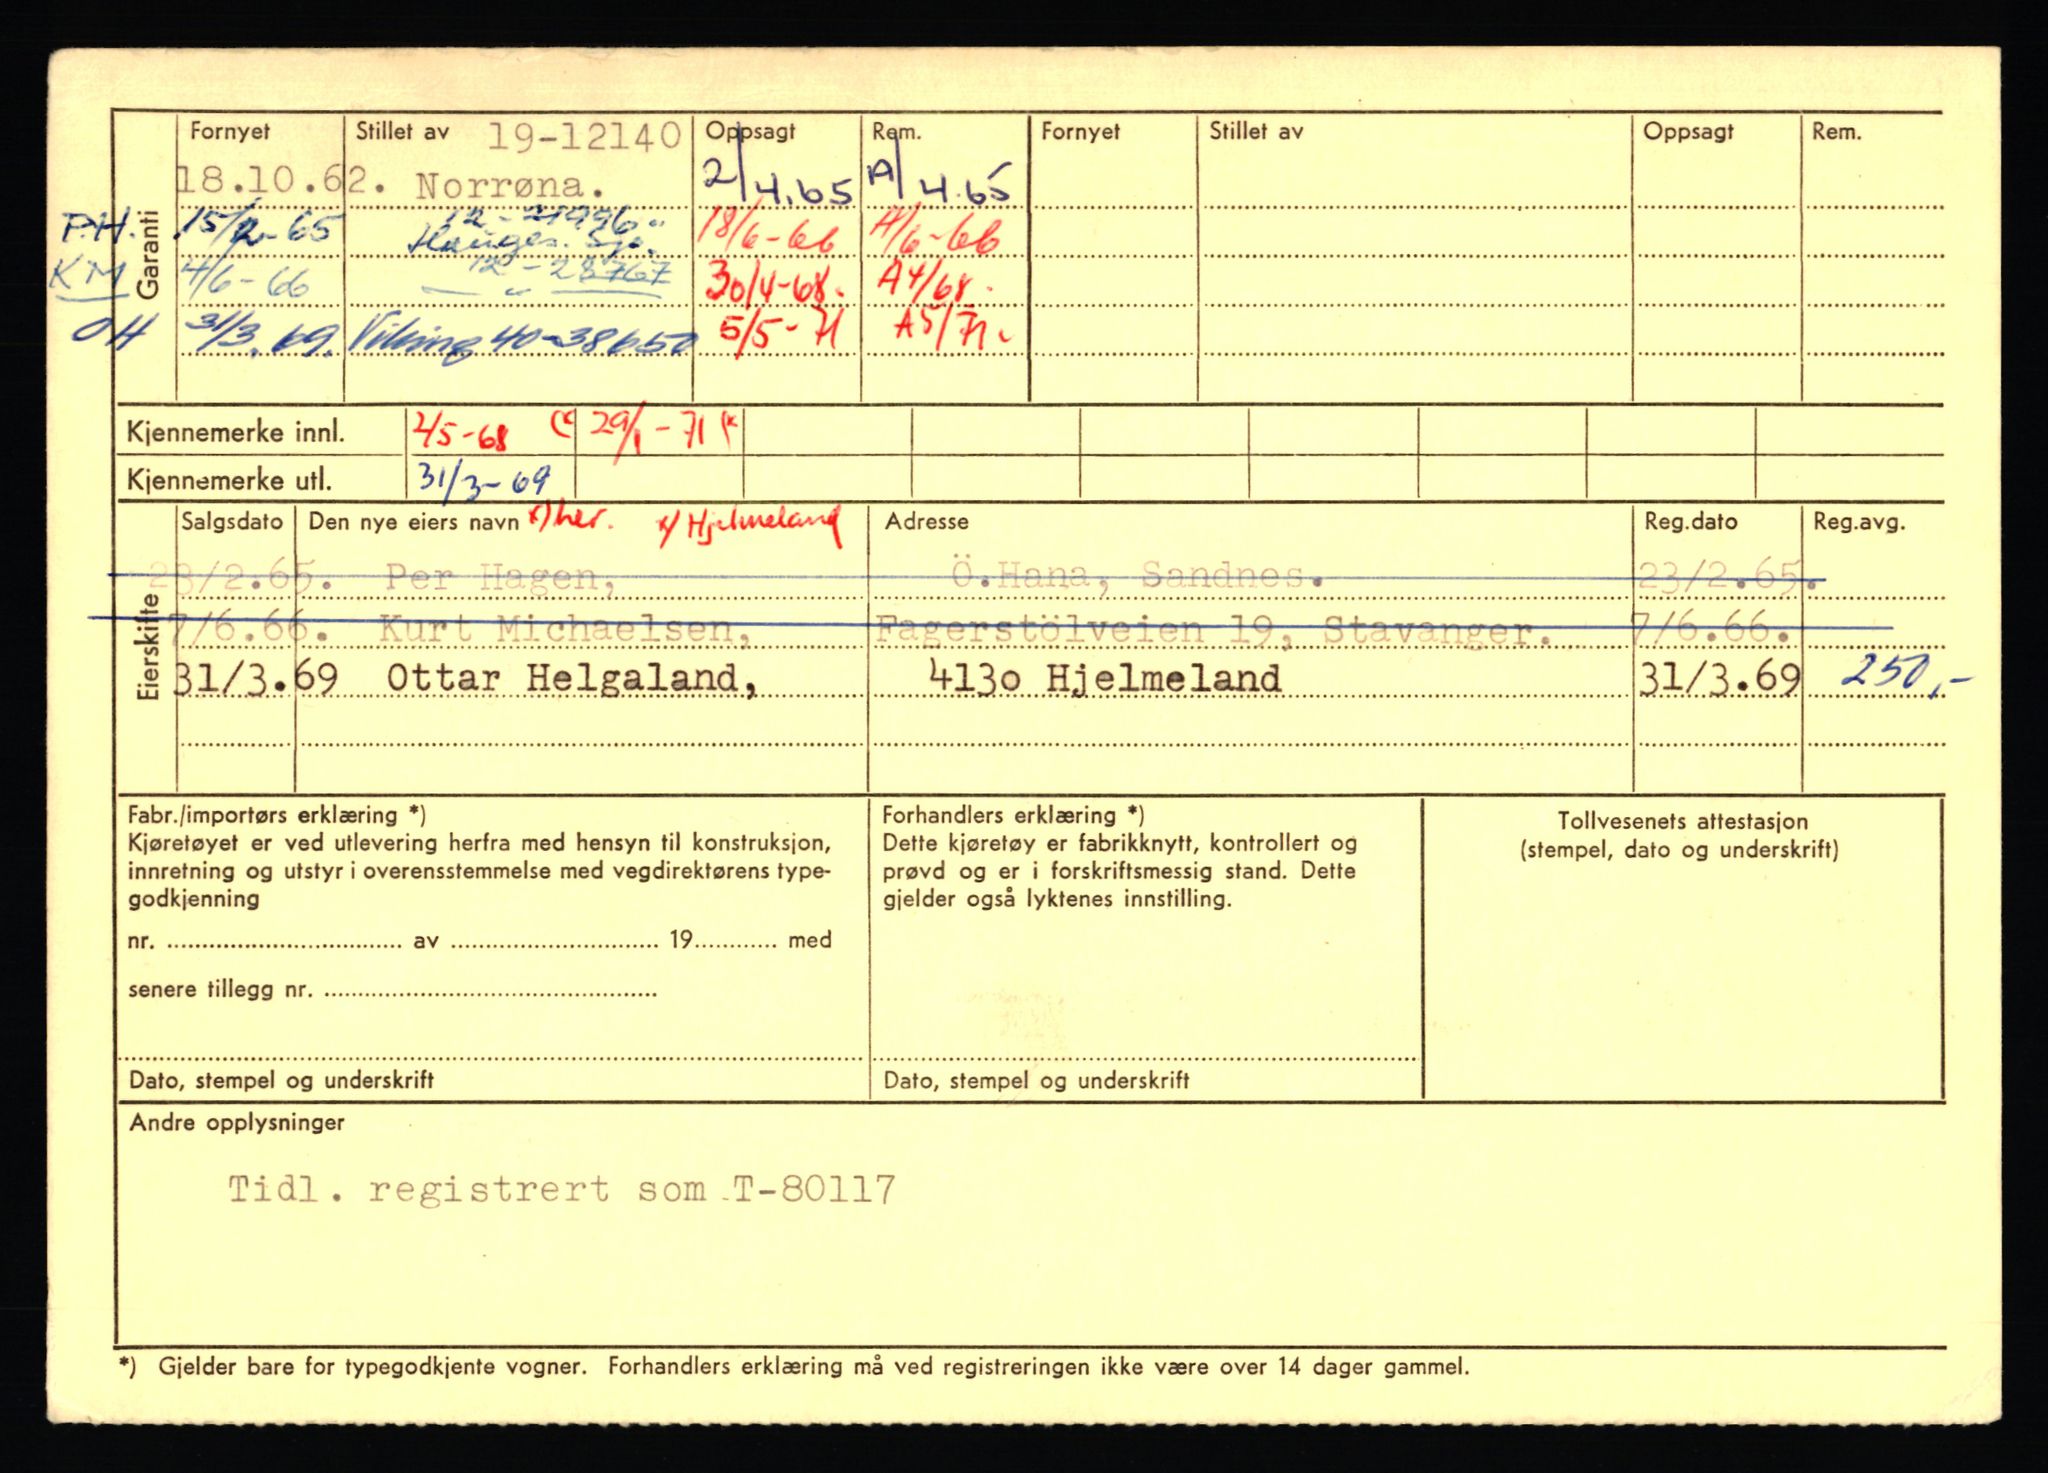The height and width of the screenshot is (1473, 2048).
Task: Click the blank senere tillegg nr. line
Action: tap(491, 992)
